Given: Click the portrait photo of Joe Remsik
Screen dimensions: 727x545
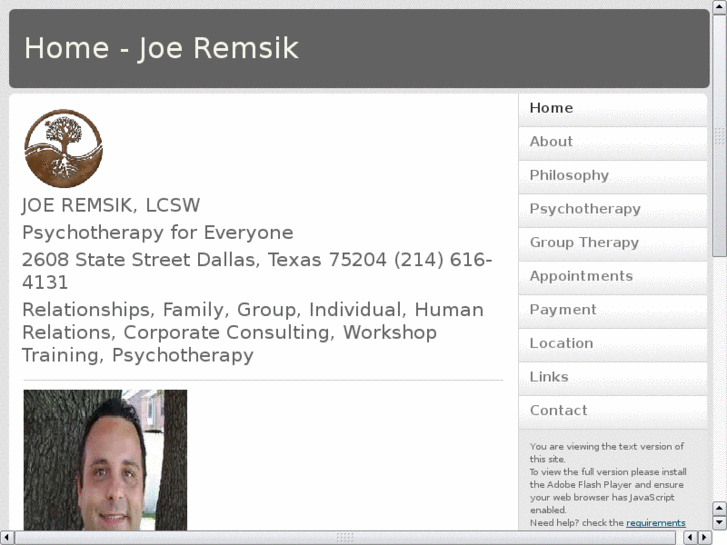Looking at the screenshot, I should click(105, 460).
